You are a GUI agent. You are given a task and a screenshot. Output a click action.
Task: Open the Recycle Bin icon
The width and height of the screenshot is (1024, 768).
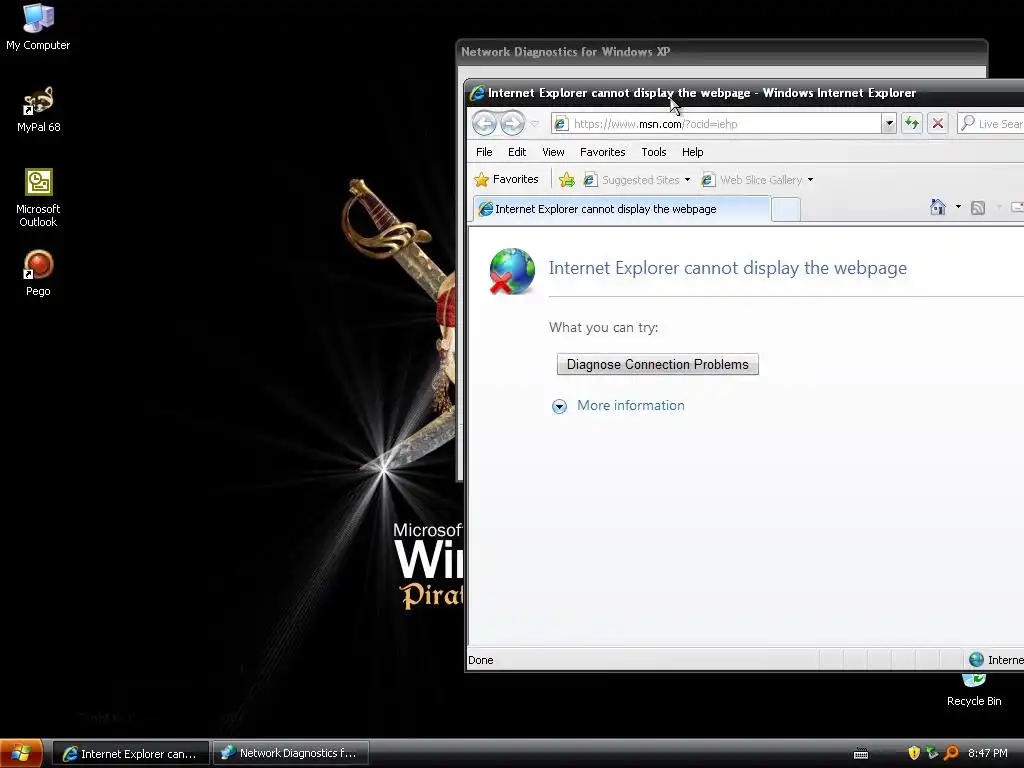click(x=974, y=689)
